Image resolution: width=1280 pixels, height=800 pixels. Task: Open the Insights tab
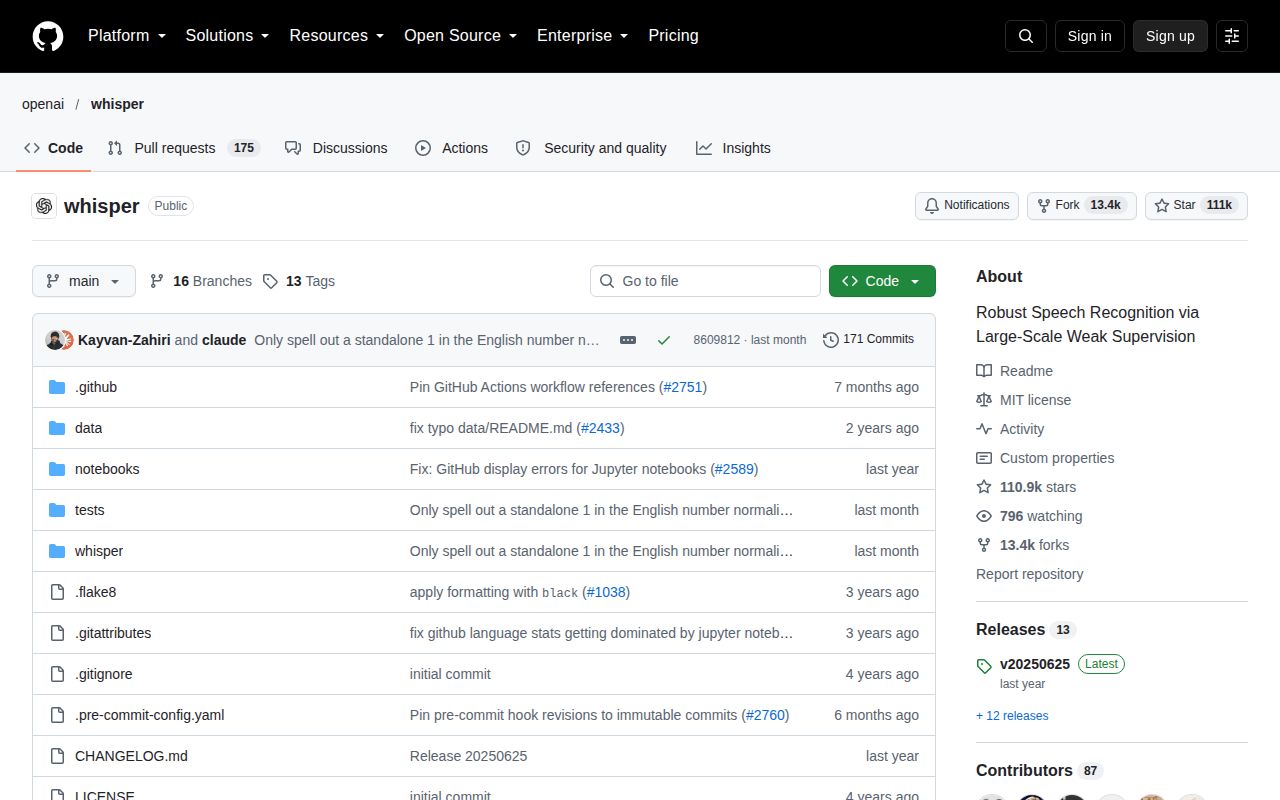(733, 148)
